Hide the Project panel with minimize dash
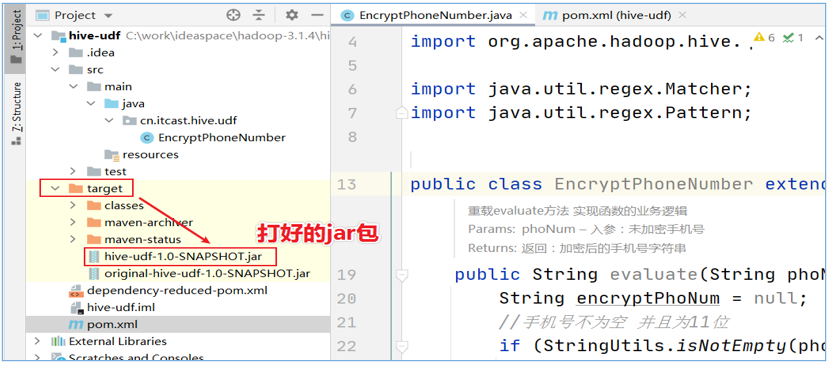833x367 pixels. coord(317,15)
